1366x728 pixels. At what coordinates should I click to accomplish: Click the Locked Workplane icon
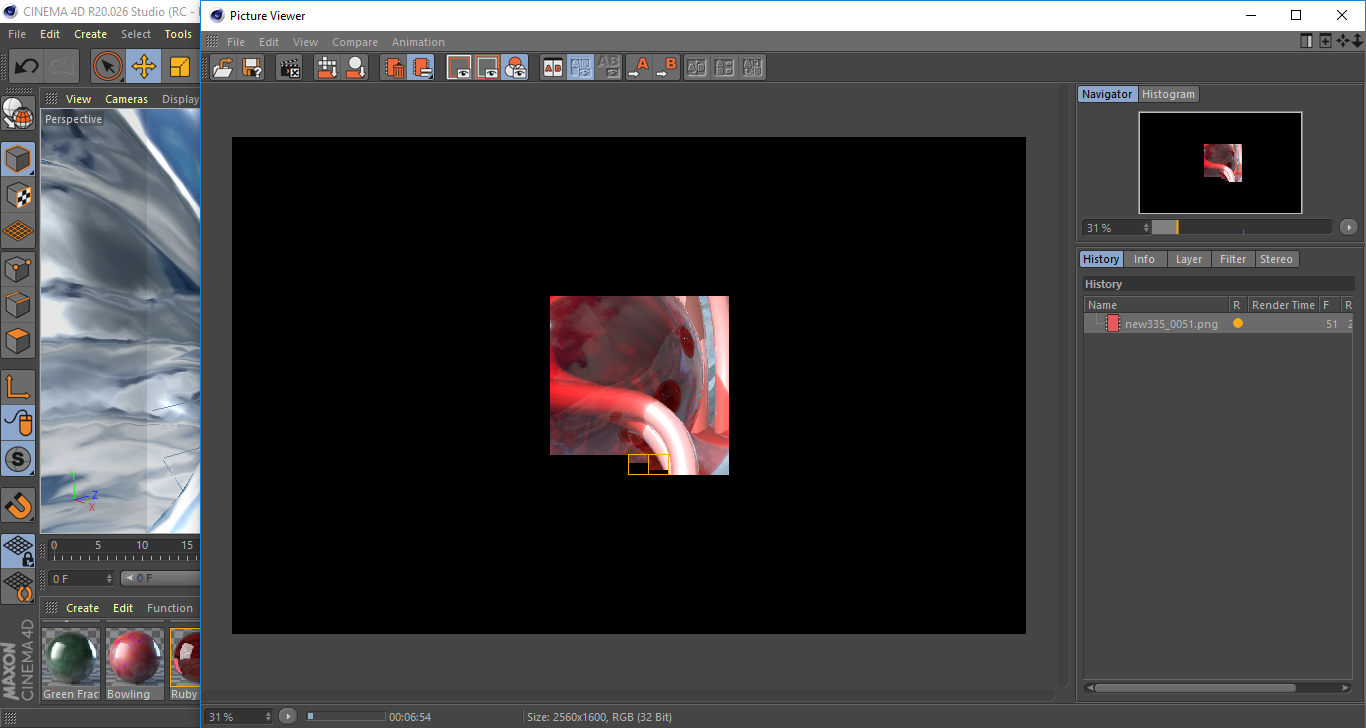[x=18, y=550]
